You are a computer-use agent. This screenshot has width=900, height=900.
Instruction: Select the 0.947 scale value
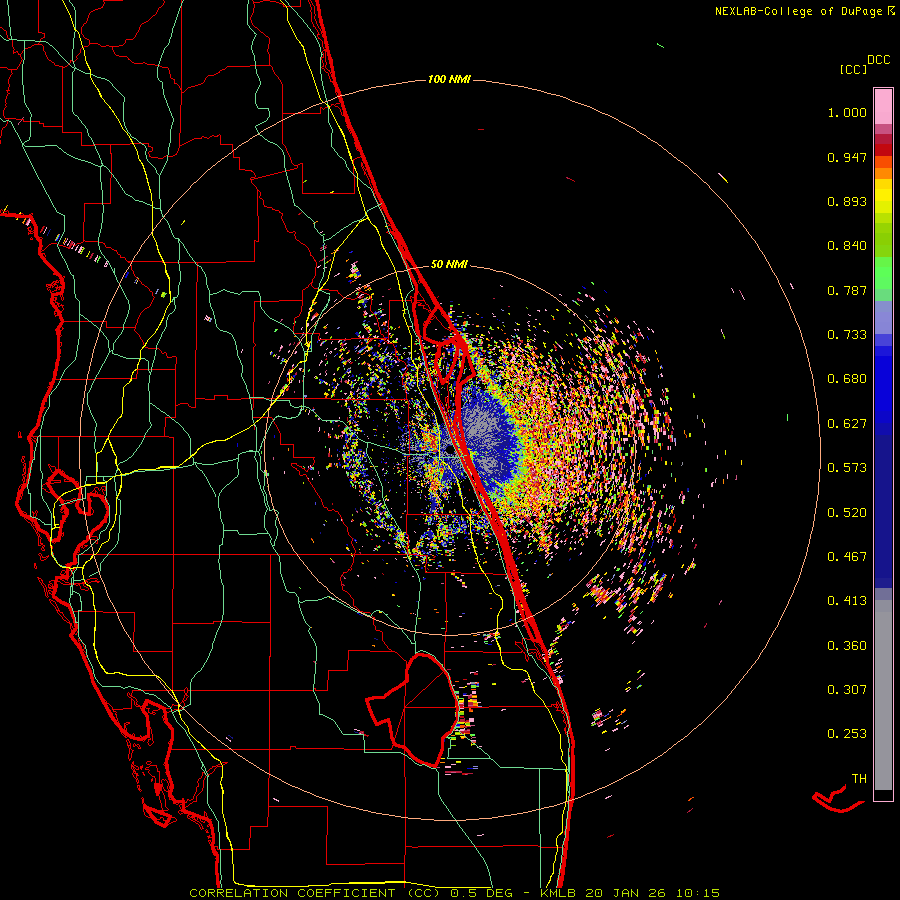click(847, 157)
